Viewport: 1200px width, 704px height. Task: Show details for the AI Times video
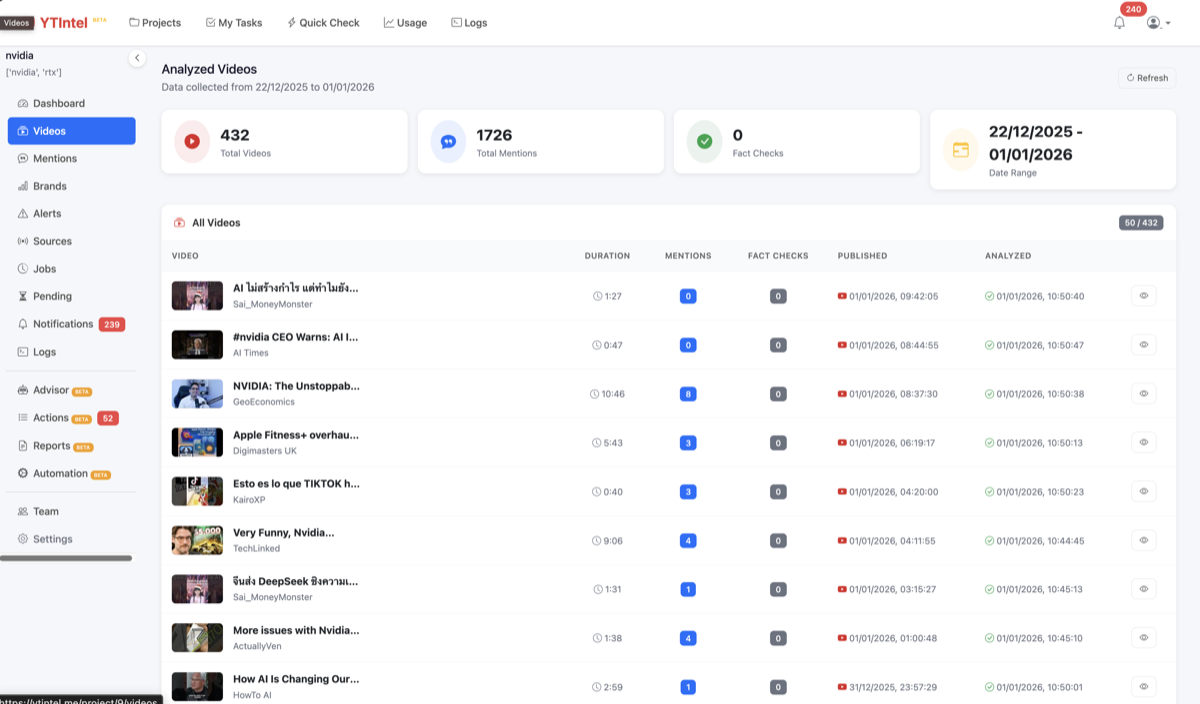coord(1143,344)
